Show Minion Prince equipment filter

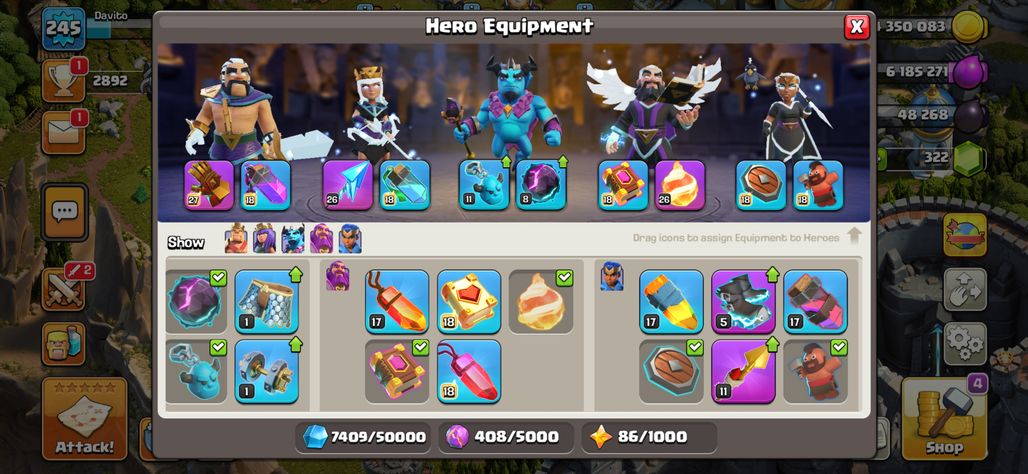[292, 239]
